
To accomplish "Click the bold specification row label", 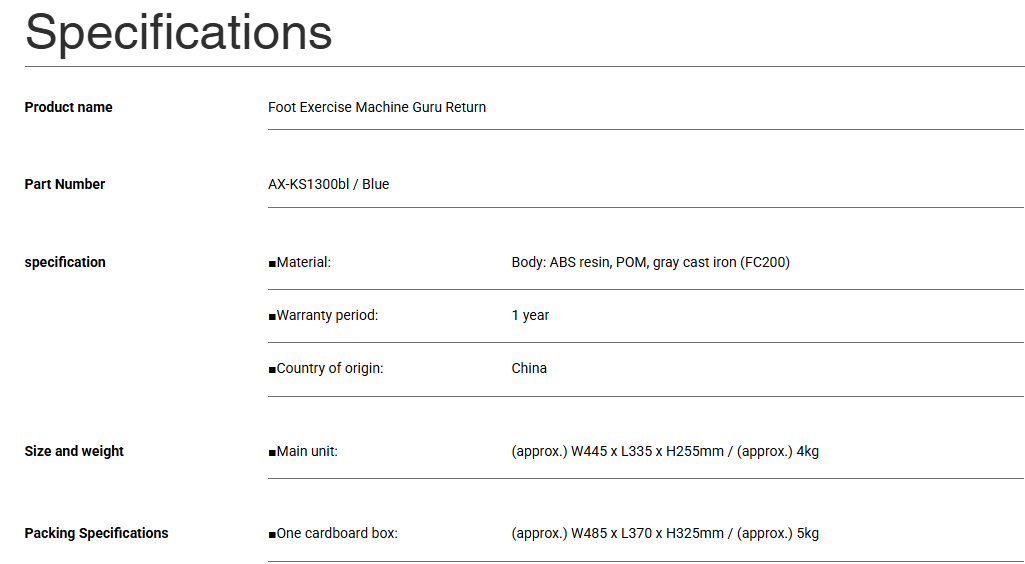I will point(65,262).
